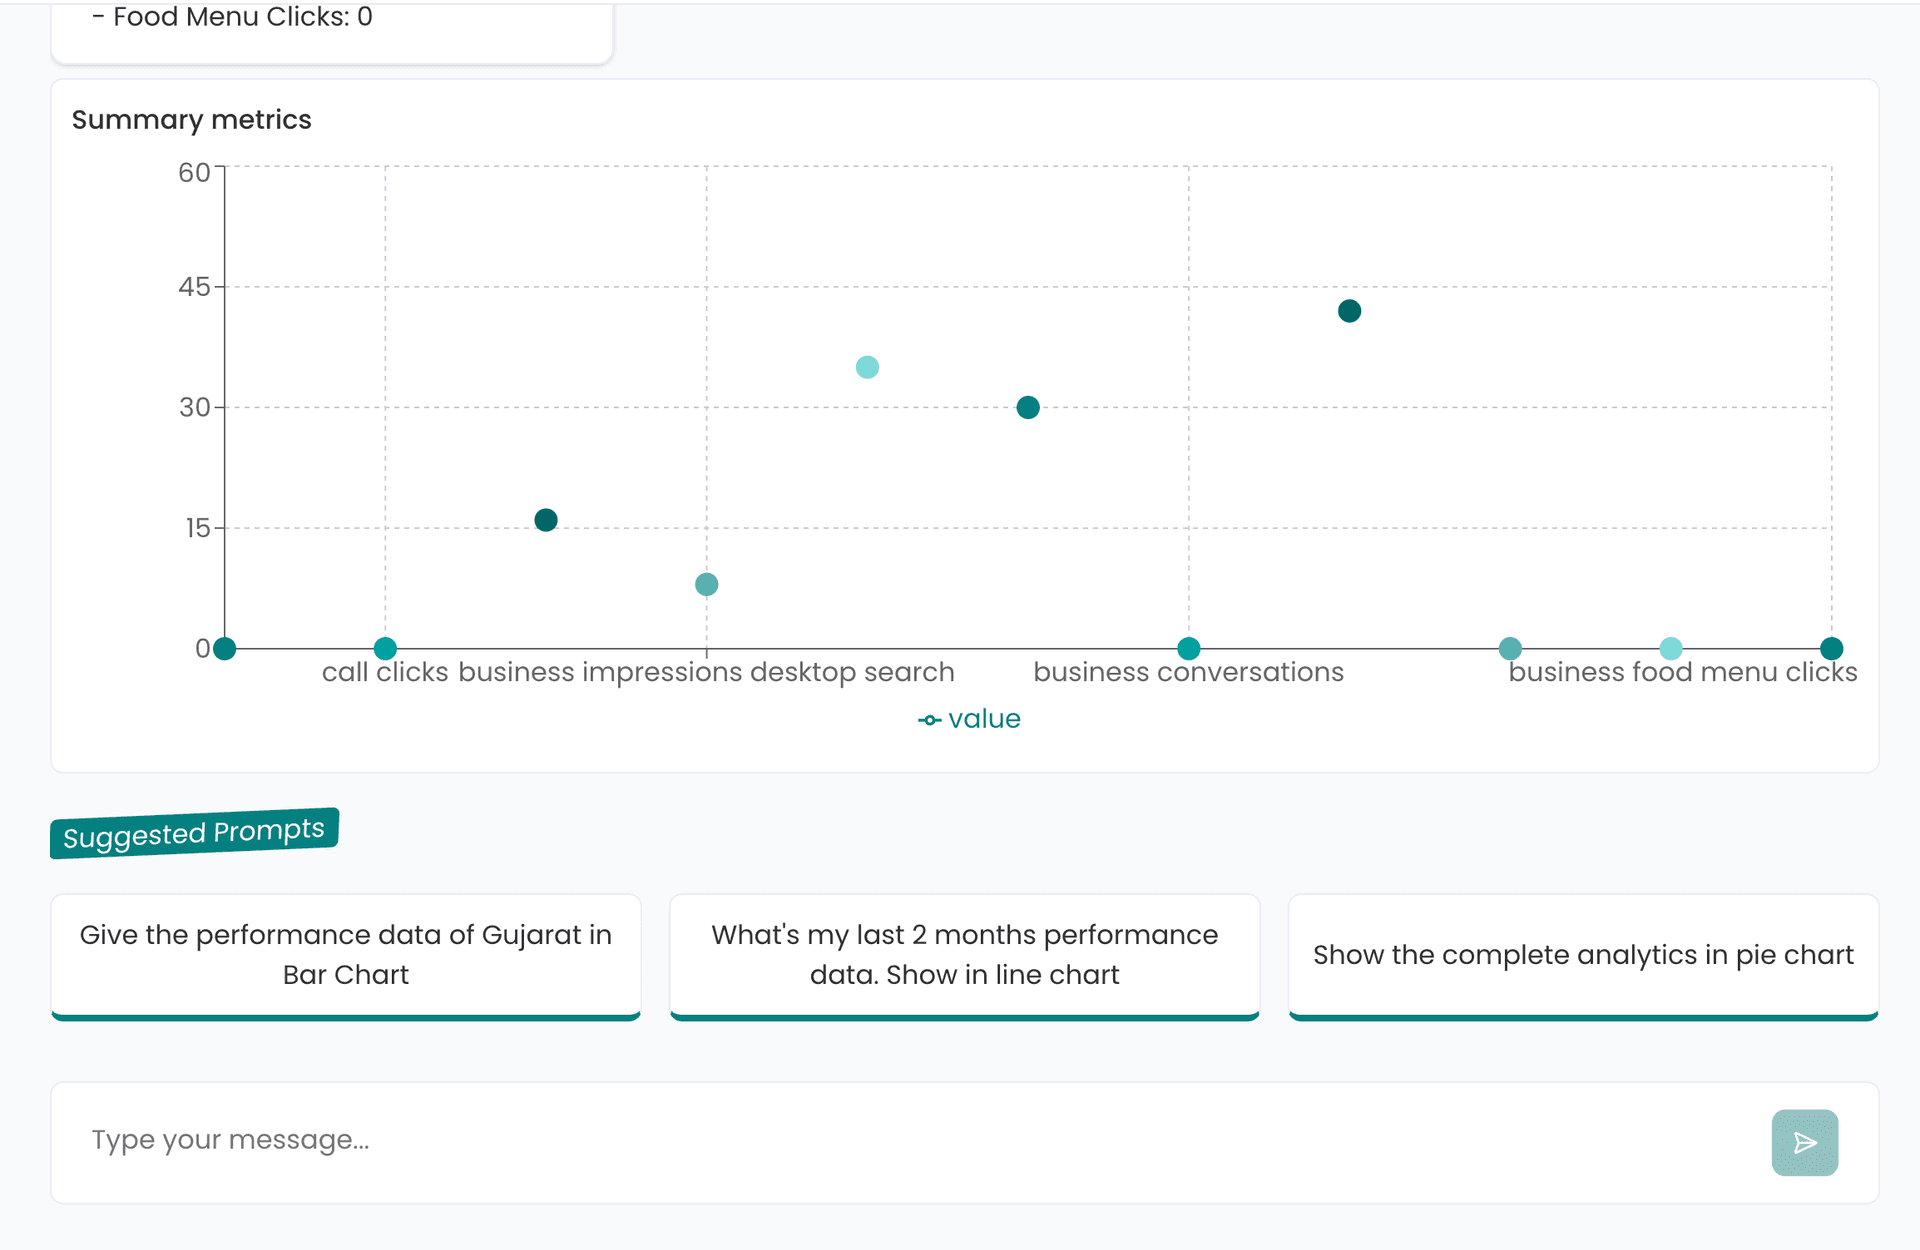Click the highest data point near 42
This screenshot has height=1250, width=1920.
[x=1349, y=311]
